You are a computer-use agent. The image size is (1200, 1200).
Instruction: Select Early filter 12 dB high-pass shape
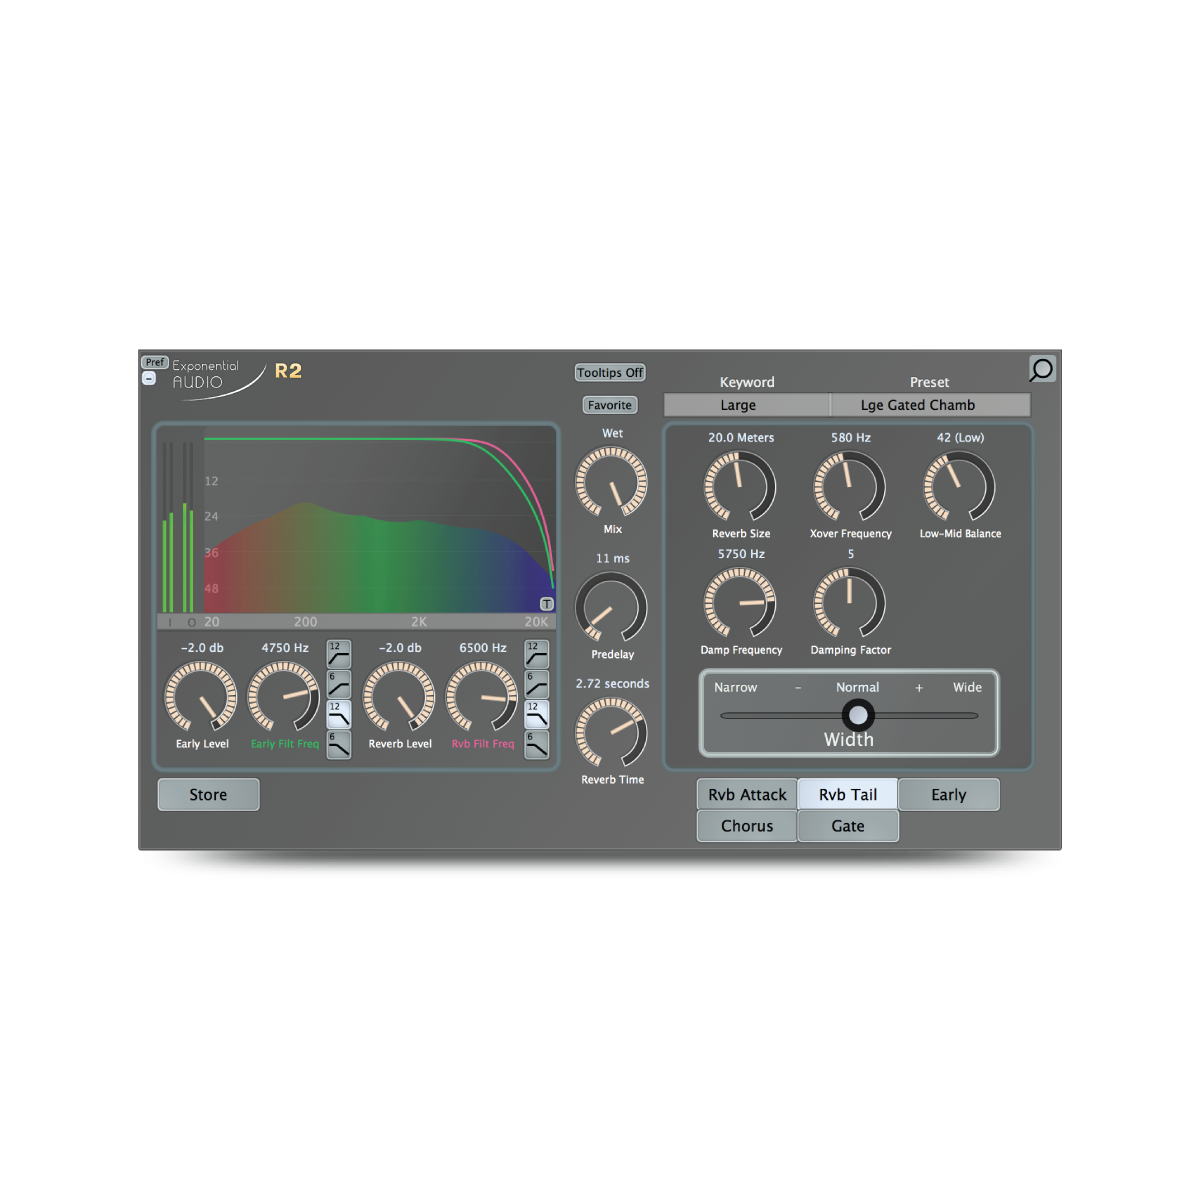pyautogui.click(x=339, y=654)
